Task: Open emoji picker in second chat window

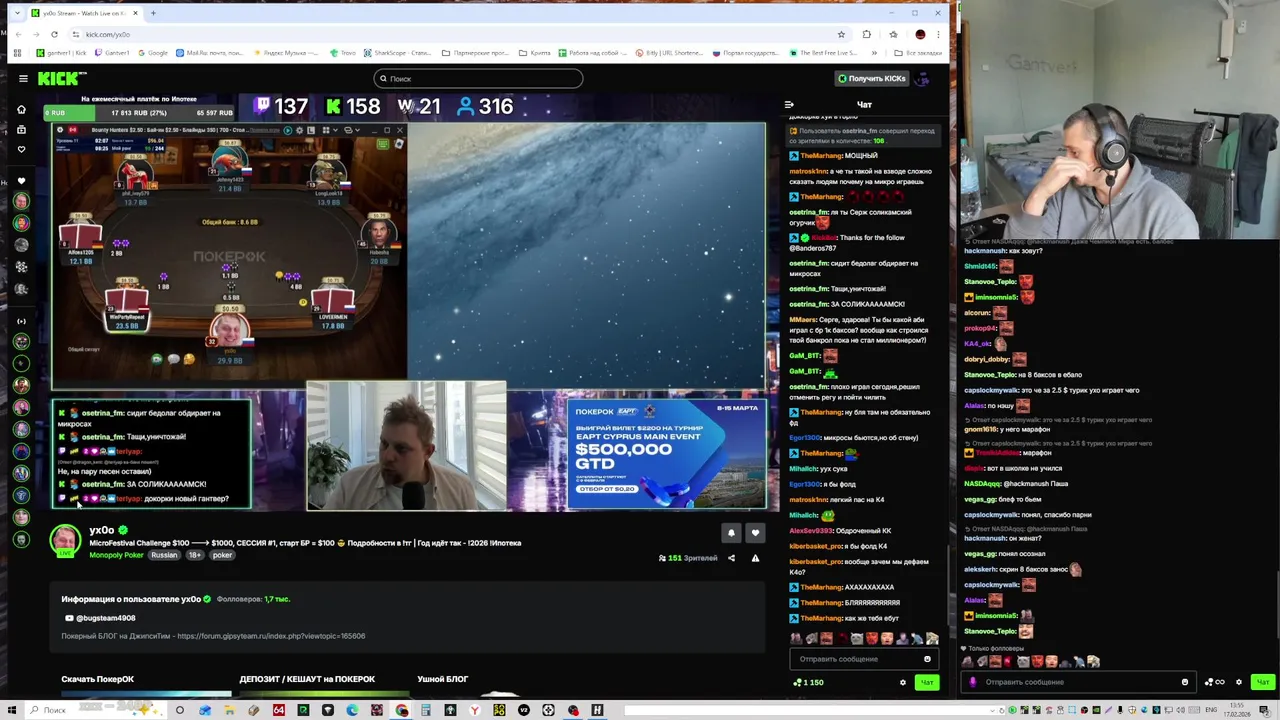Action: [x=1185, y=682]
